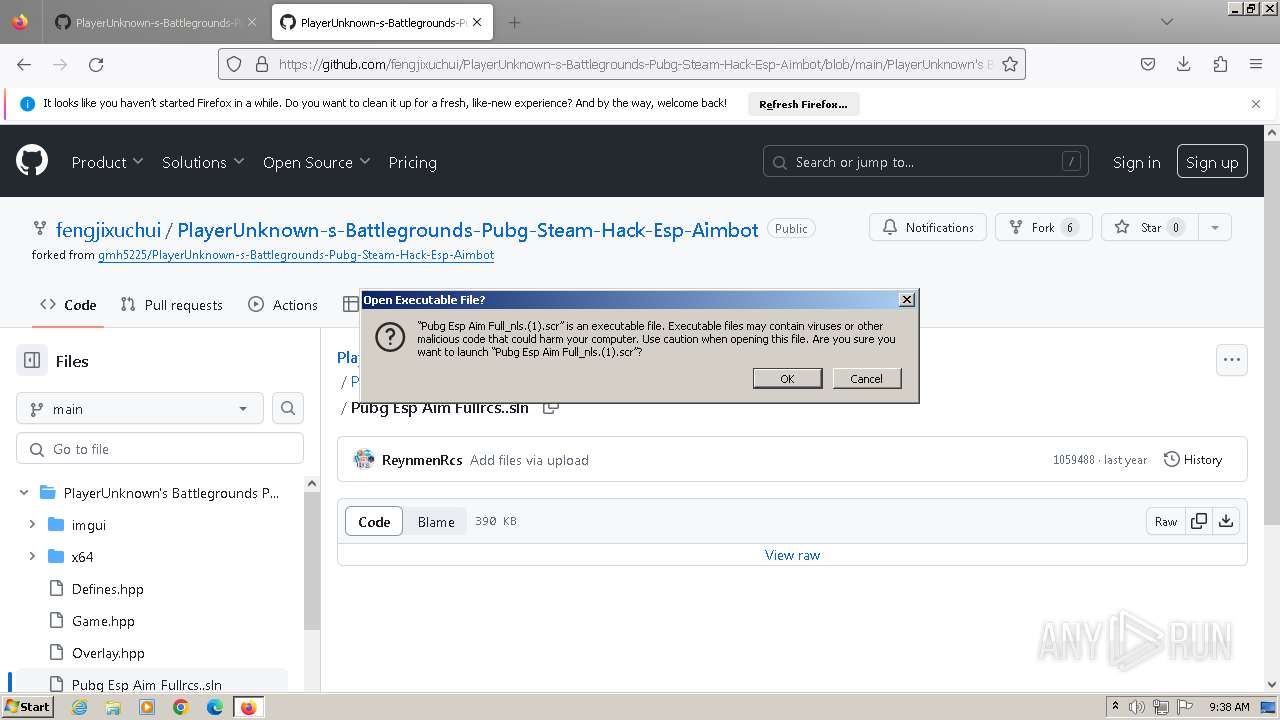The image size is (1280, 720).
Task: Close the Open Executable File dialog
Action: pos(906,299)
